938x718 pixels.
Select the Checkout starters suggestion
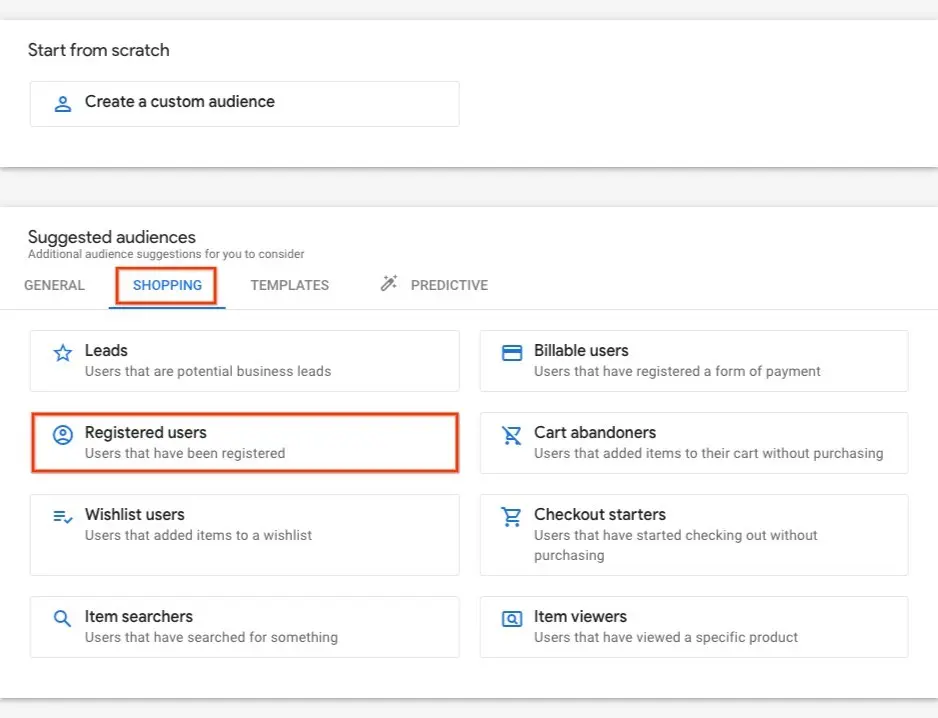(x=694, y=534)
